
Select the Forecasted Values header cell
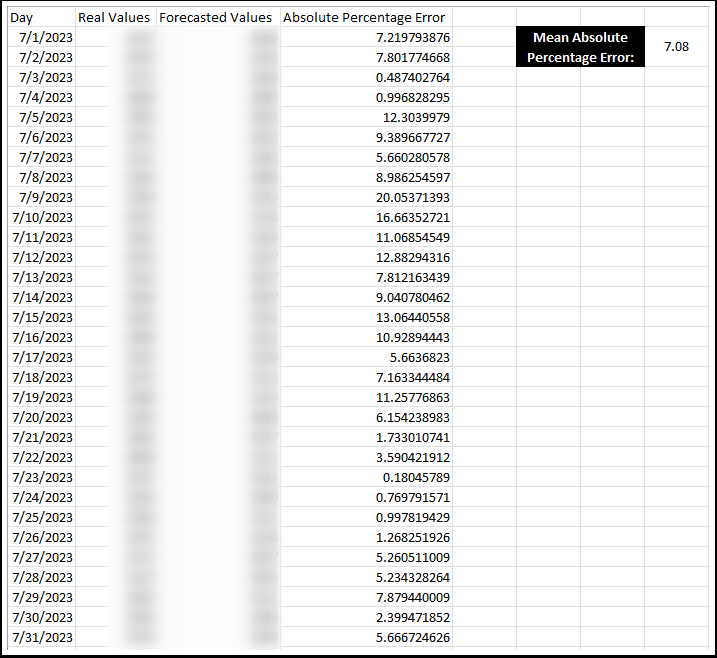pyautogui.click(x=218, y=17)
